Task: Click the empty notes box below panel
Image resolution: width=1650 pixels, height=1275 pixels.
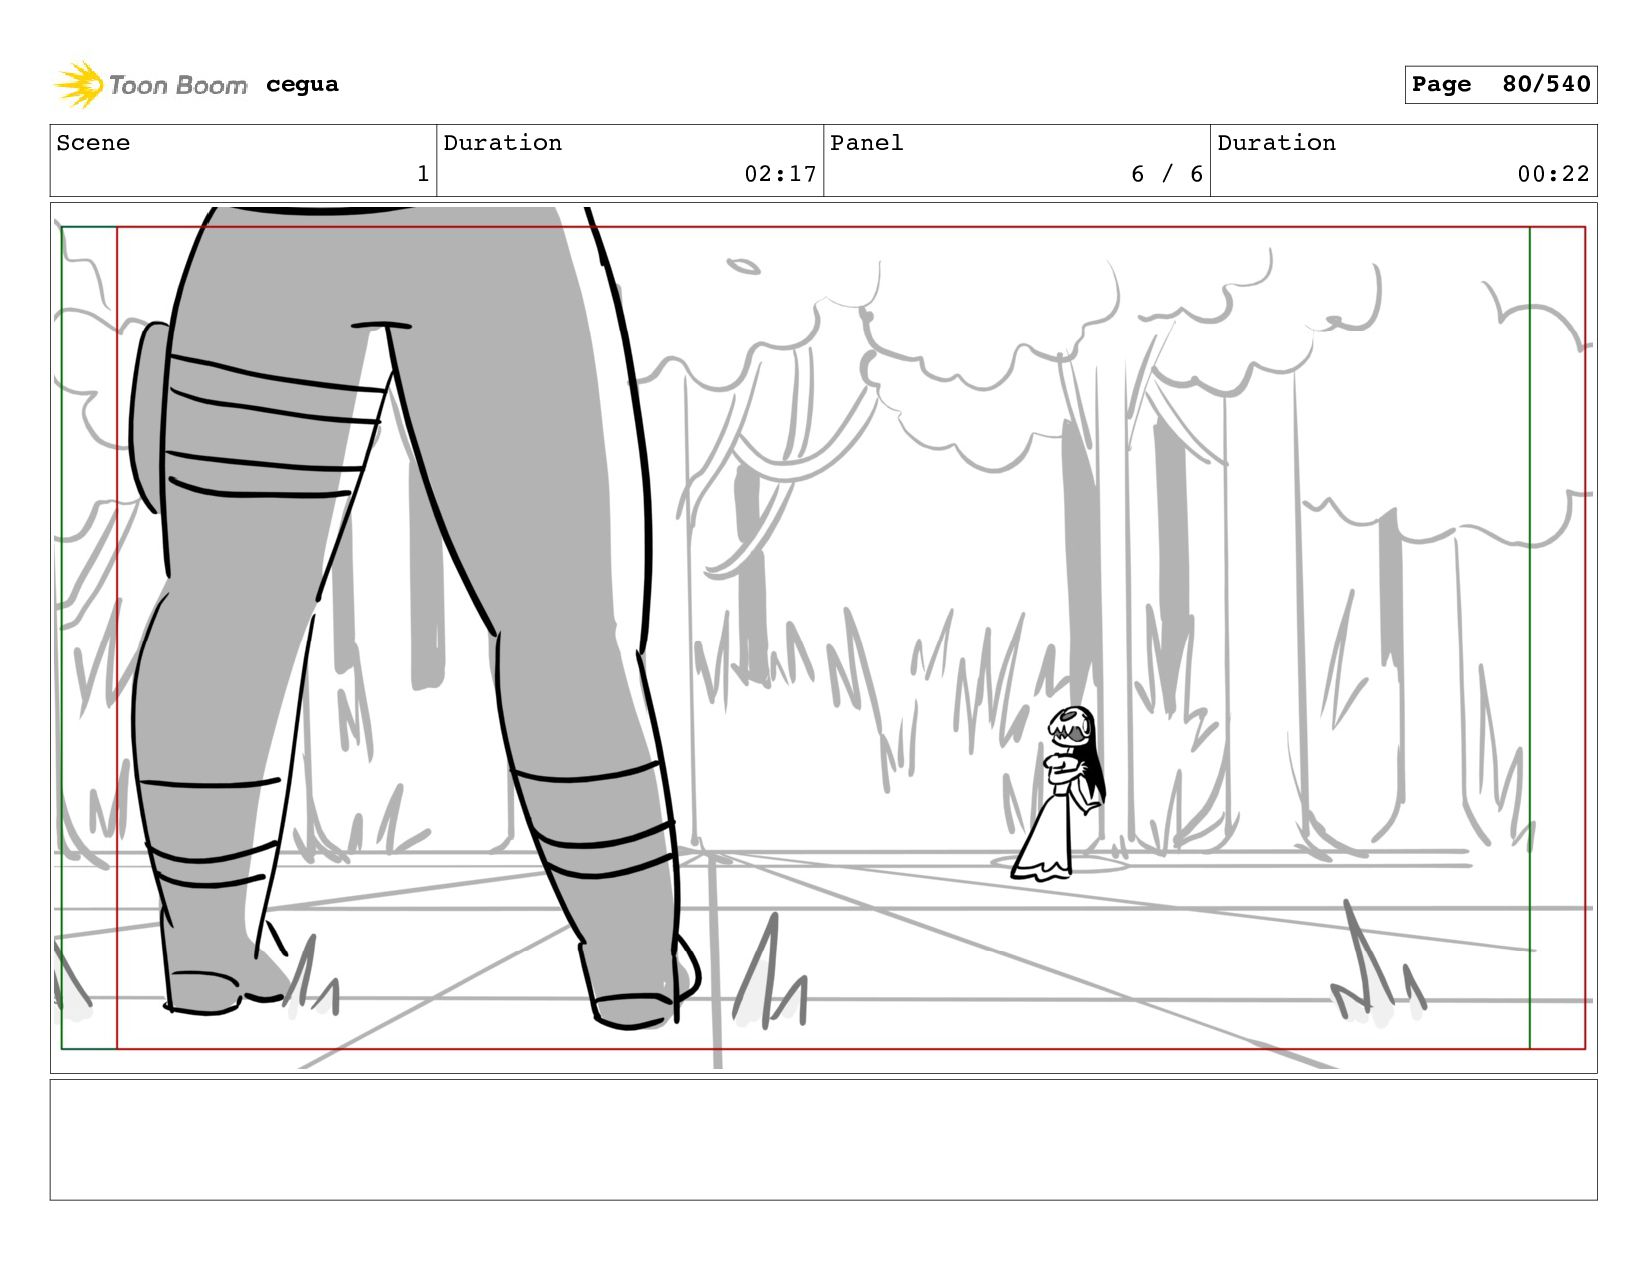Action: pyautogui.click(x=823, y=1140)
